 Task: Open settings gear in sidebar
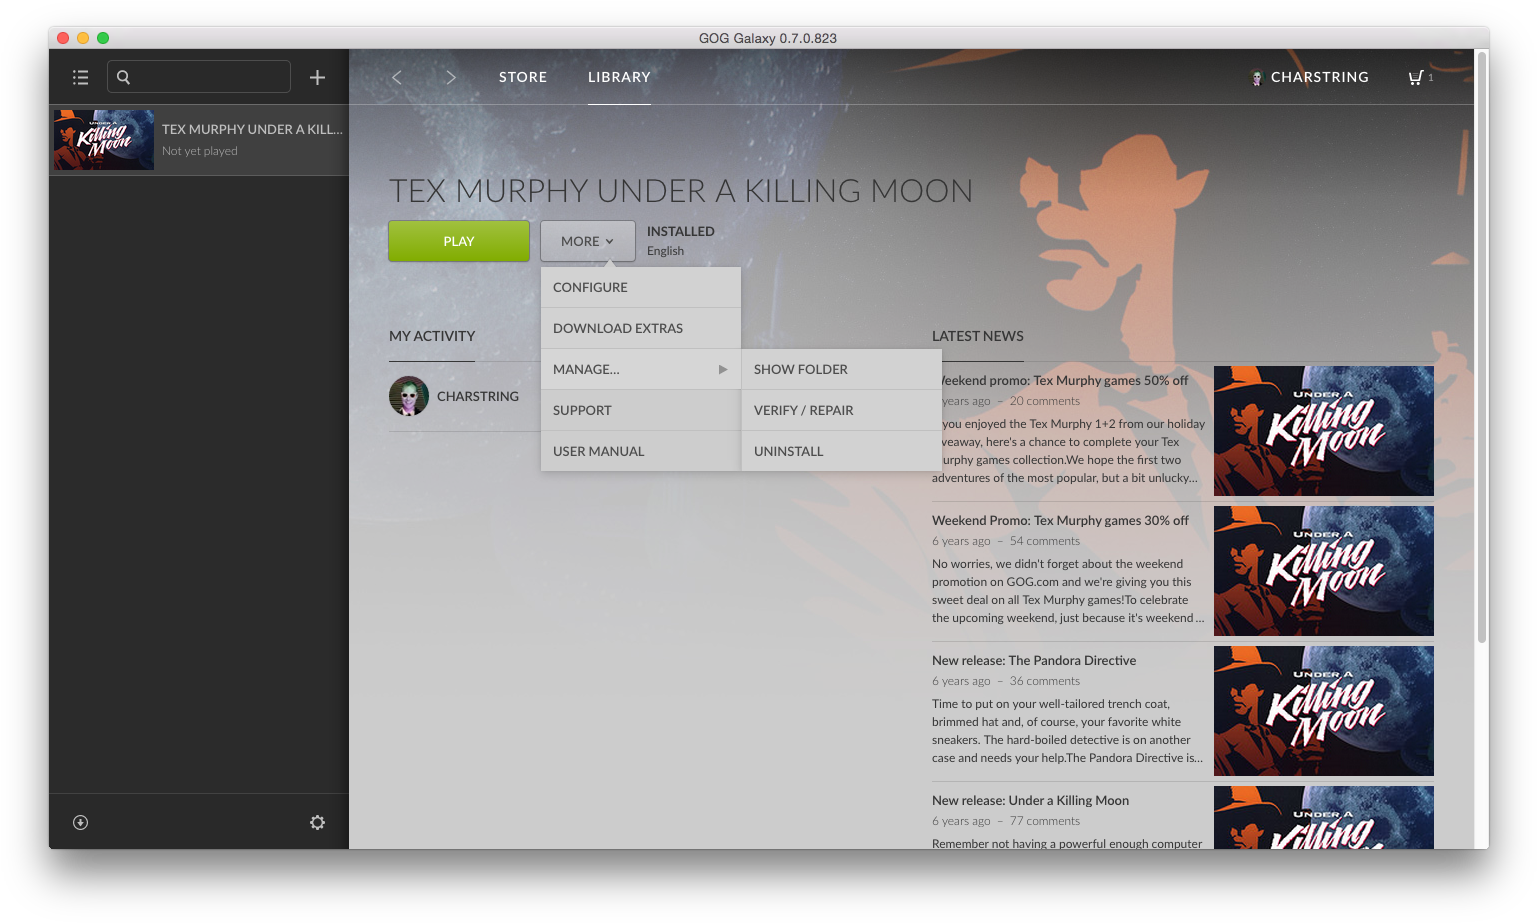click(317, 822)
